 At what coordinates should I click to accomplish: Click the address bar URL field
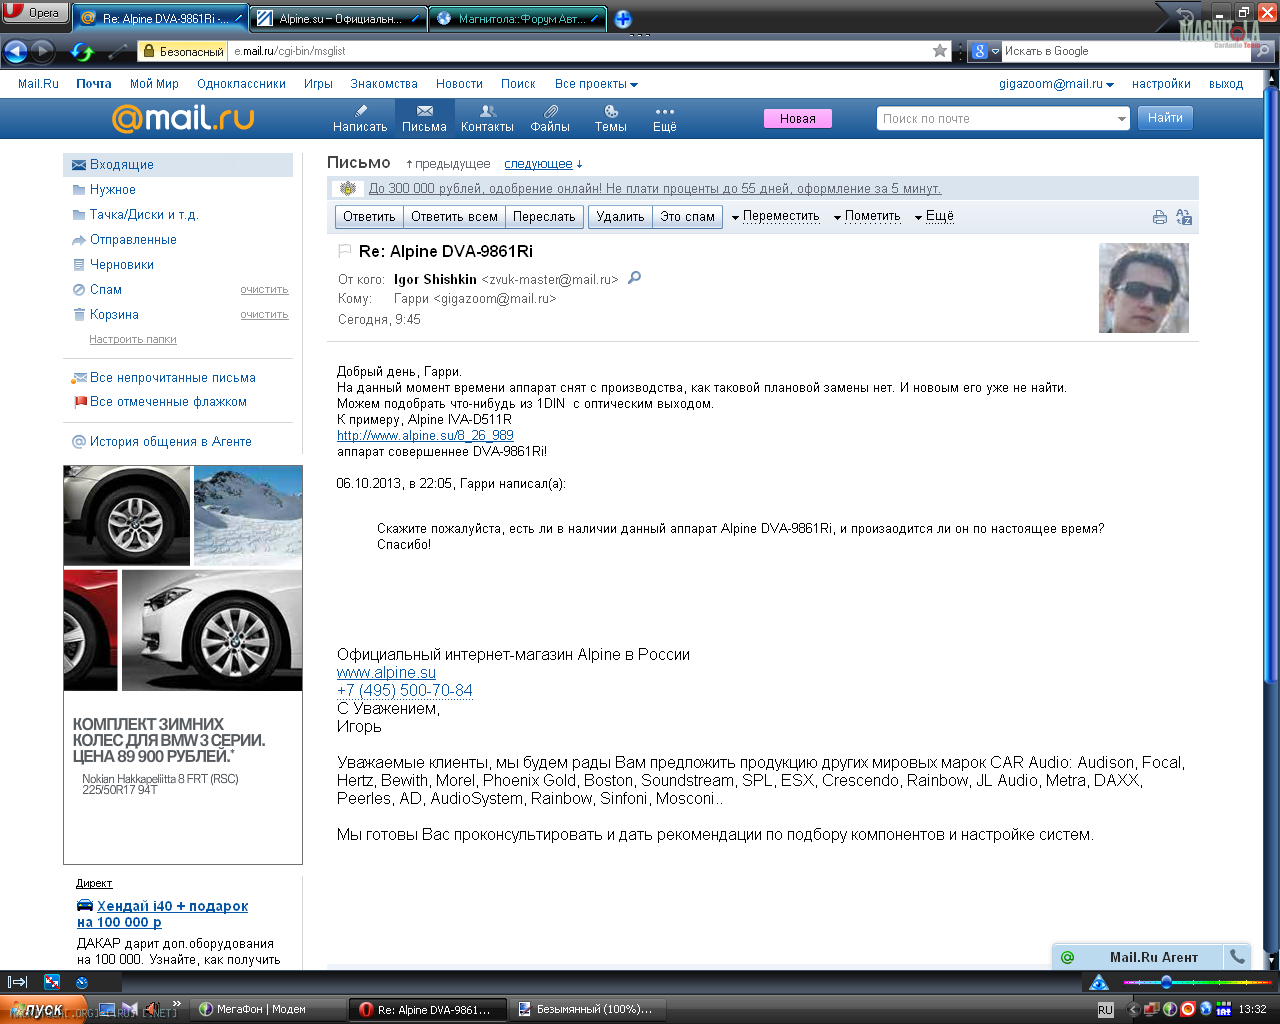(x=580, y=51)
